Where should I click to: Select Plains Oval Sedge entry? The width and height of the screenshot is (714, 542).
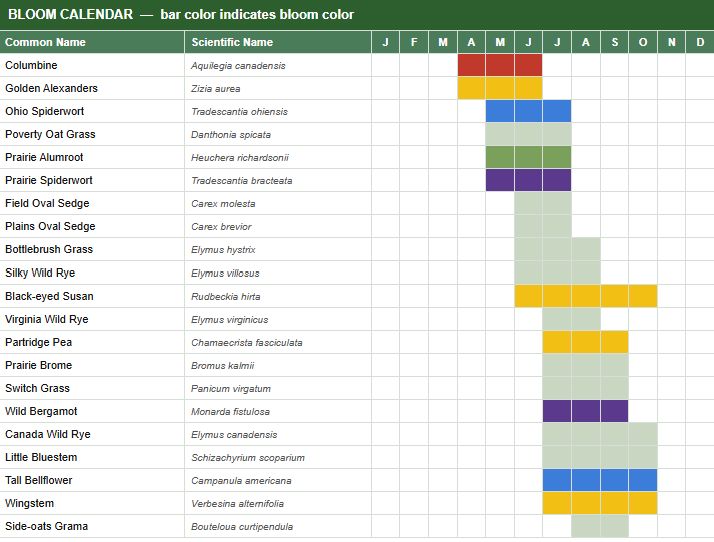click(50, 226)
